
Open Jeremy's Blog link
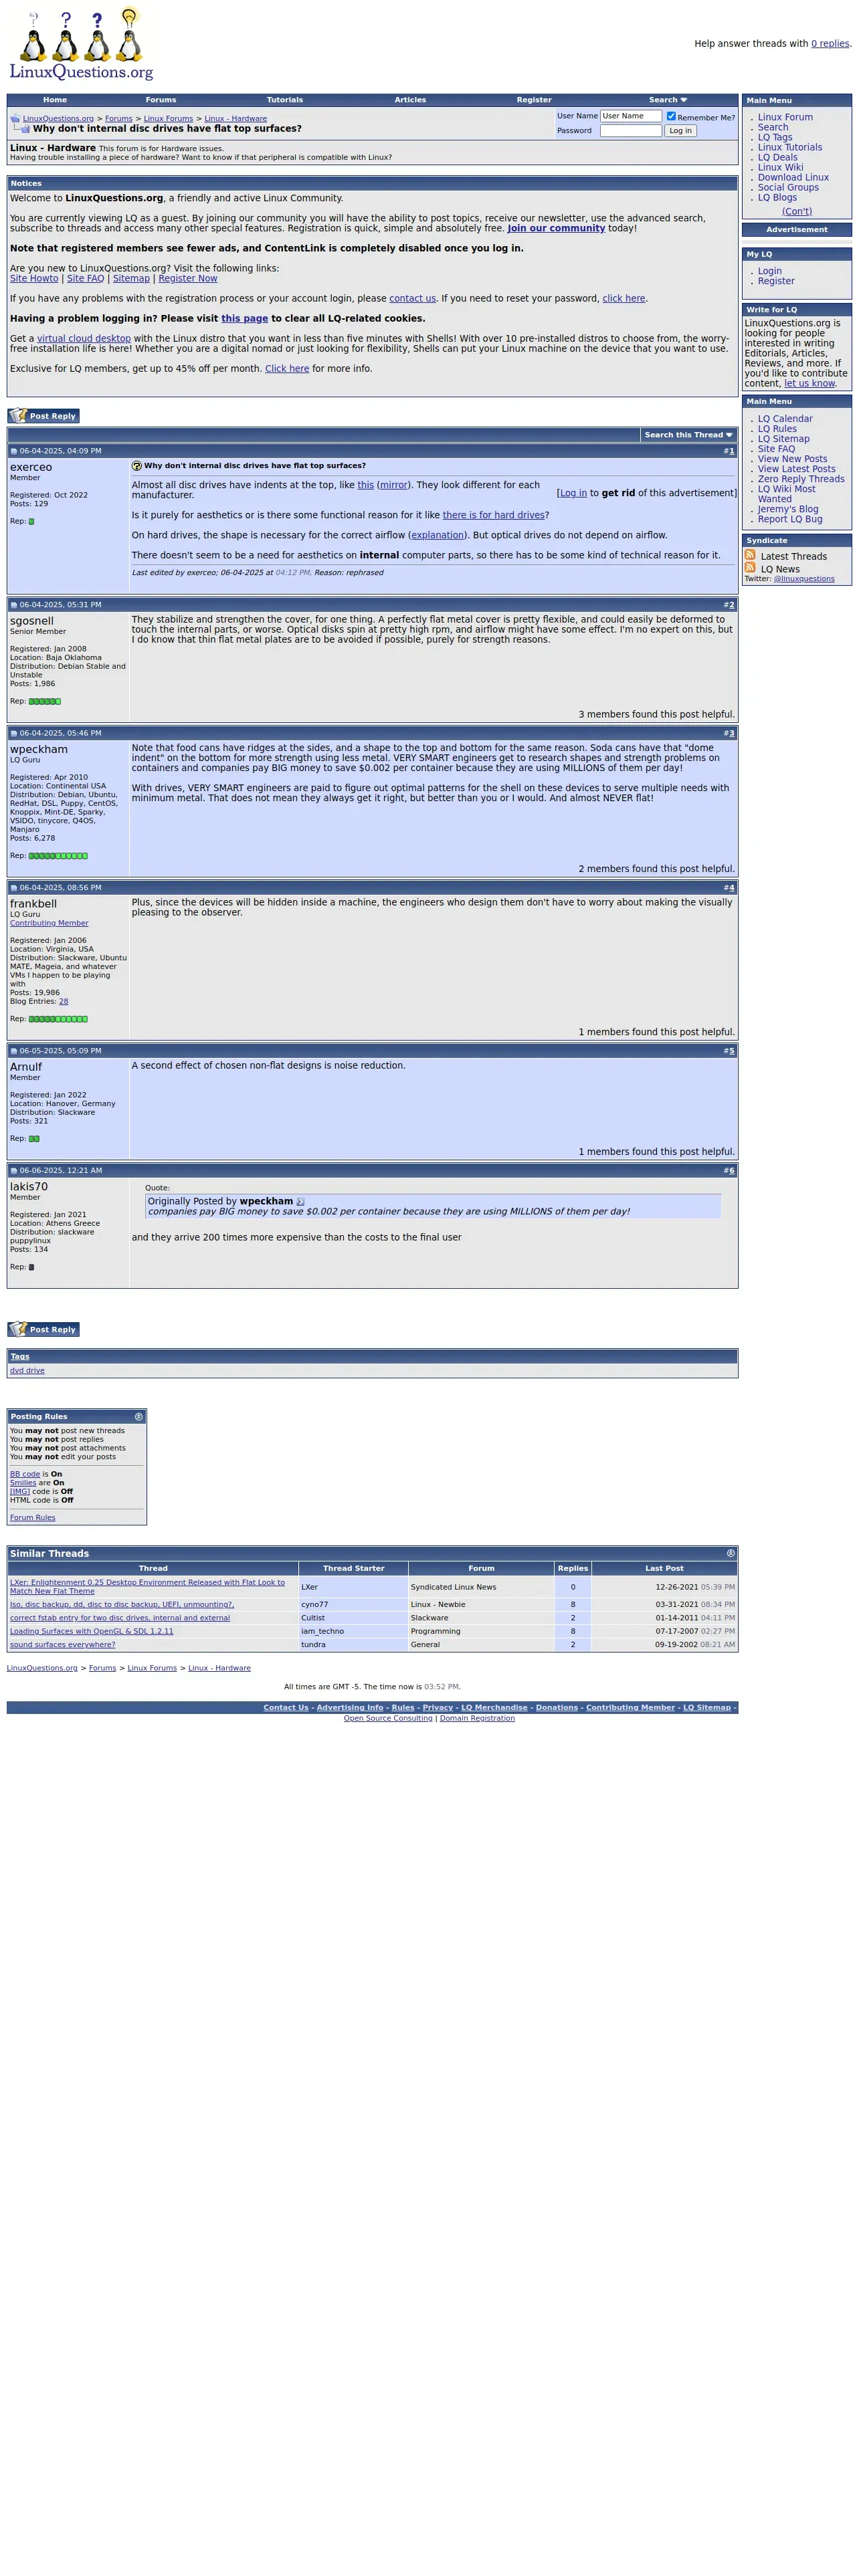pos(788,509)
